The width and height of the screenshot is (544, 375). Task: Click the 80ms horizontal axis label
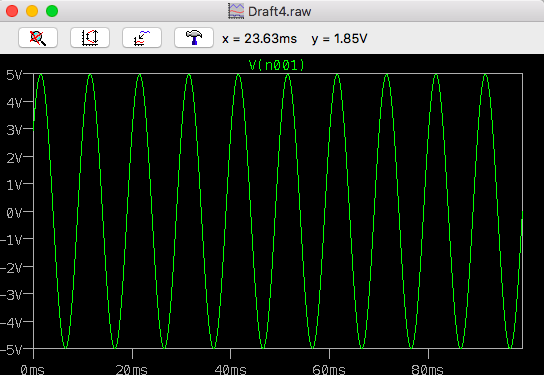[x=427, y=369]
